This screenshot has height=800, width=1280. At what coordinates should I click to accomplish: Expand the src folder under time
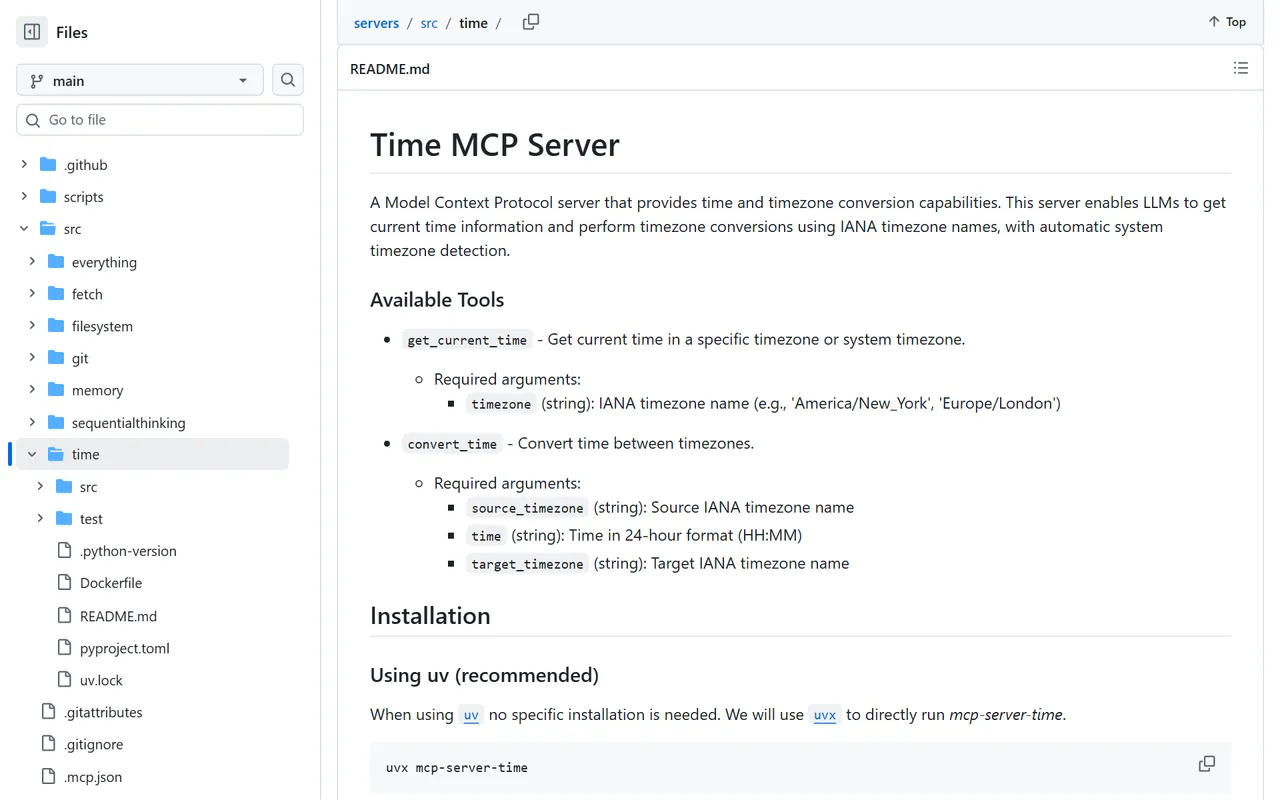pyautogui.click(x=40, y=486)
